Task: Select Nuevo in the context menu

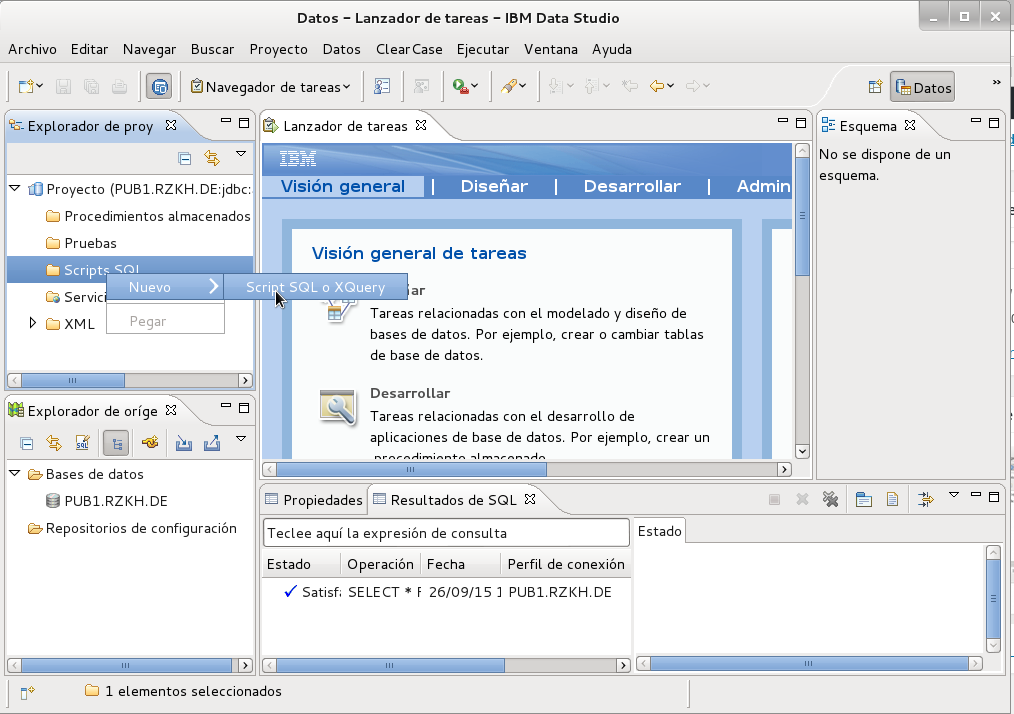Action: 165,287
